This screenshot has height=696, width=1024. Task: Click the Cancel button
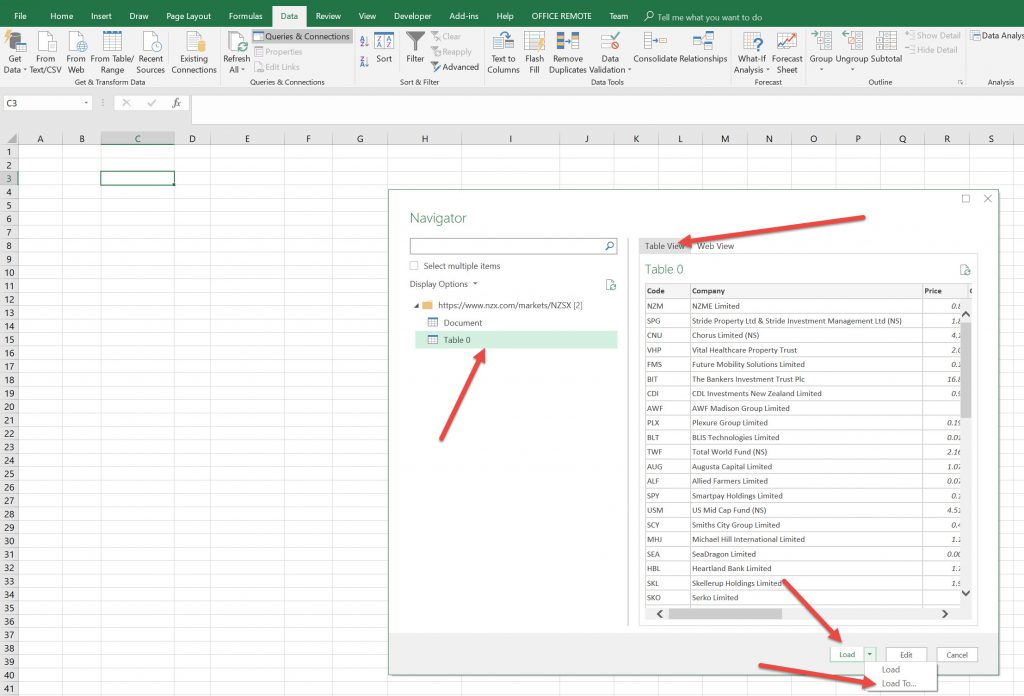[957, 655]
